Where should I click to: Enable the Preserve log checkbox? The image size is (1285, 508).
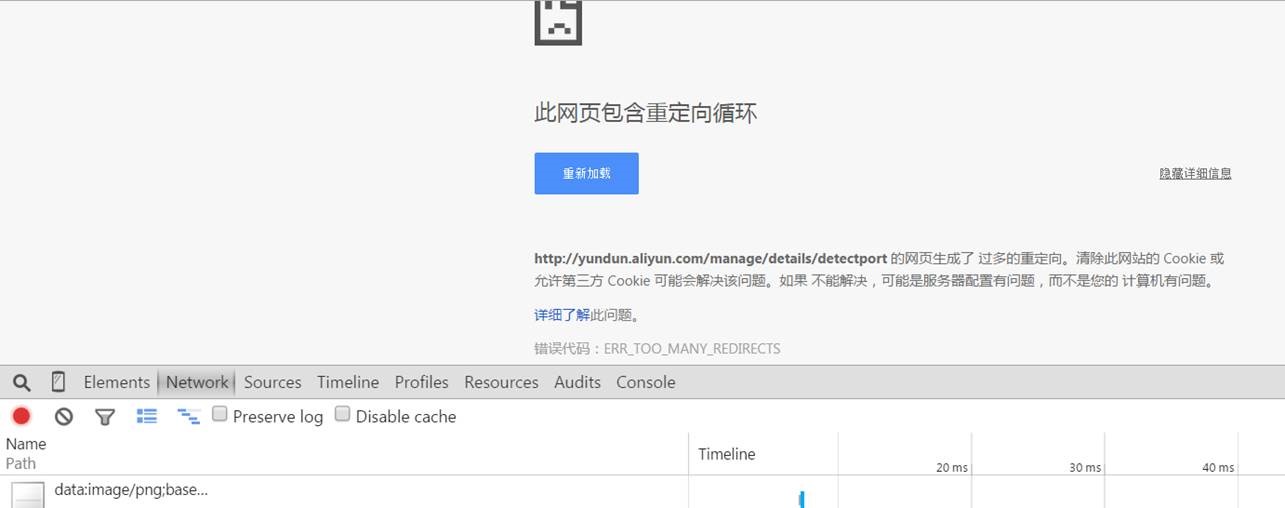[x=220, y=415]
